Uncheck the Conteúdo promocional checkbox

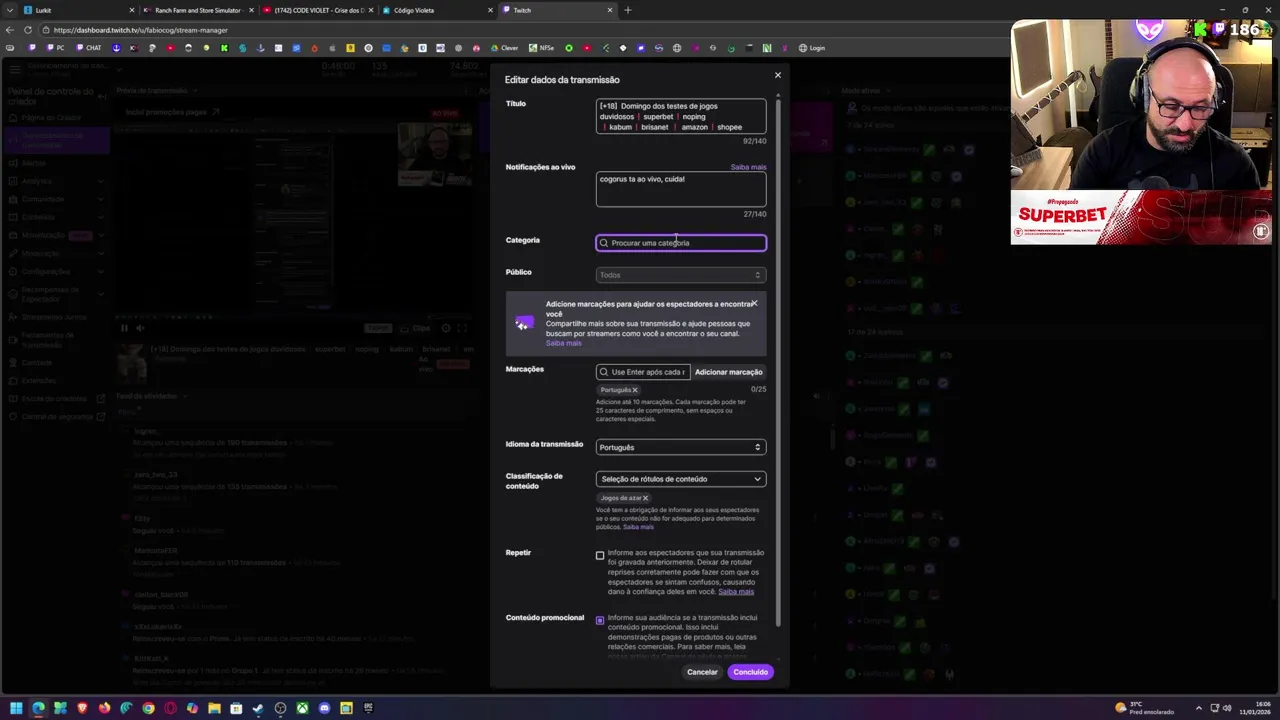tap(600, 620)
